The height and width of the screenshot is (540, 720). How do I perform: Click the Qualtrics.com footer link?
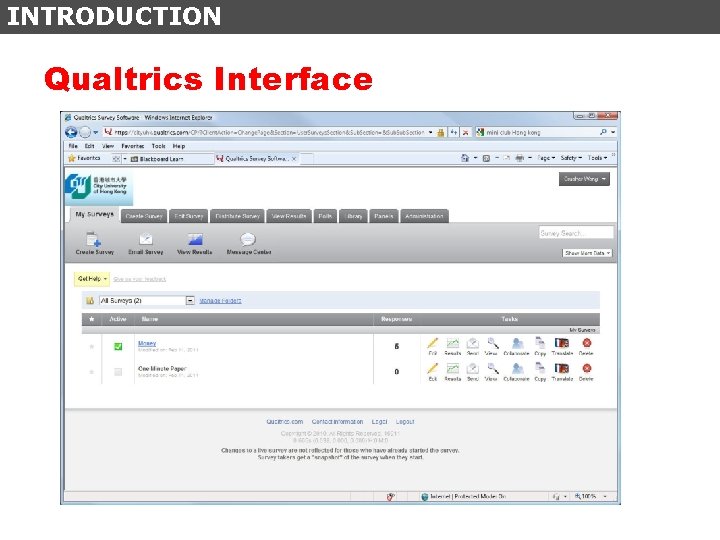pos(285,422)
